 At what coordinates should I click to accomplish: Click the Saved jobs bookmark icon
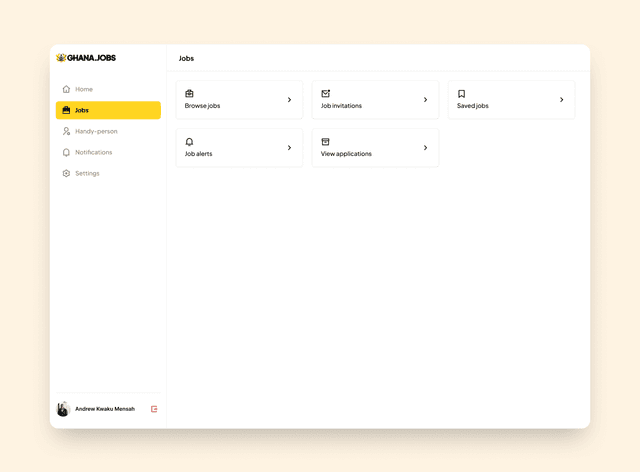(461, 93)
